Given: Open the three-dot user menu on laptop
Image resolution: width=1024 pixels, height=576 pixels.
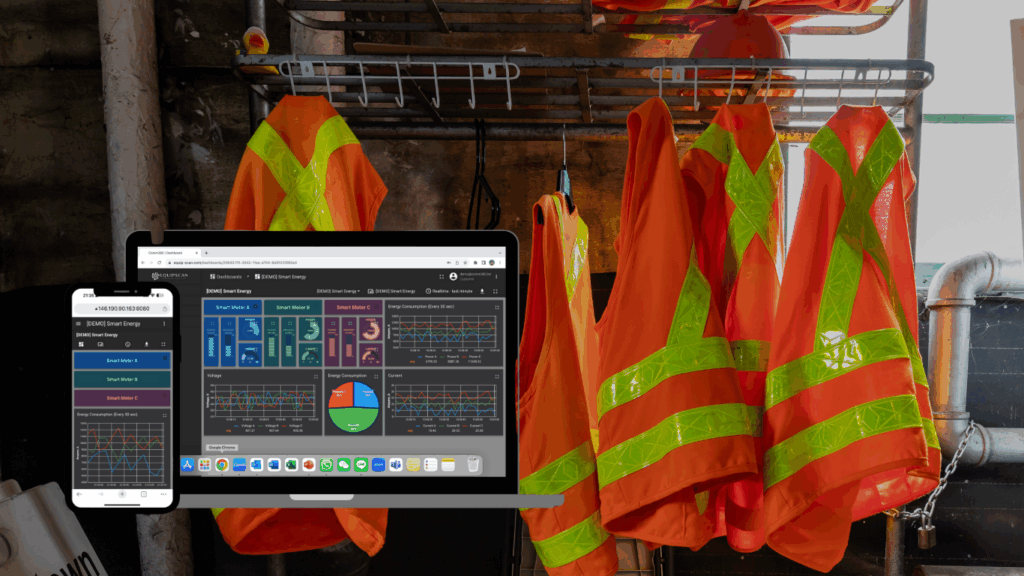Looking at the screenshot, I should click(x=496, y=276).
